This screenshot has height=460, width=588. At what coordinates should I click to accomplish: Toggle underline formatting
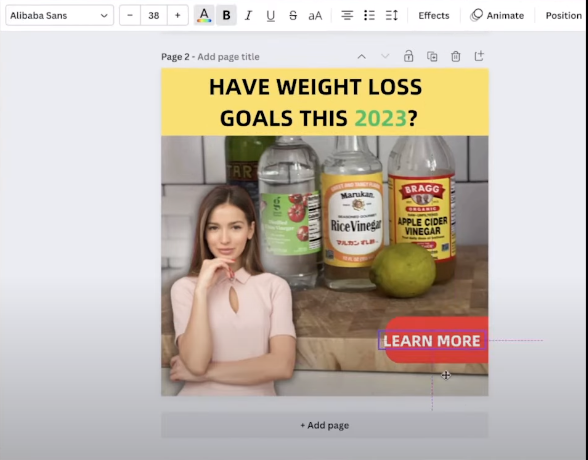click(x=270, y=15)
